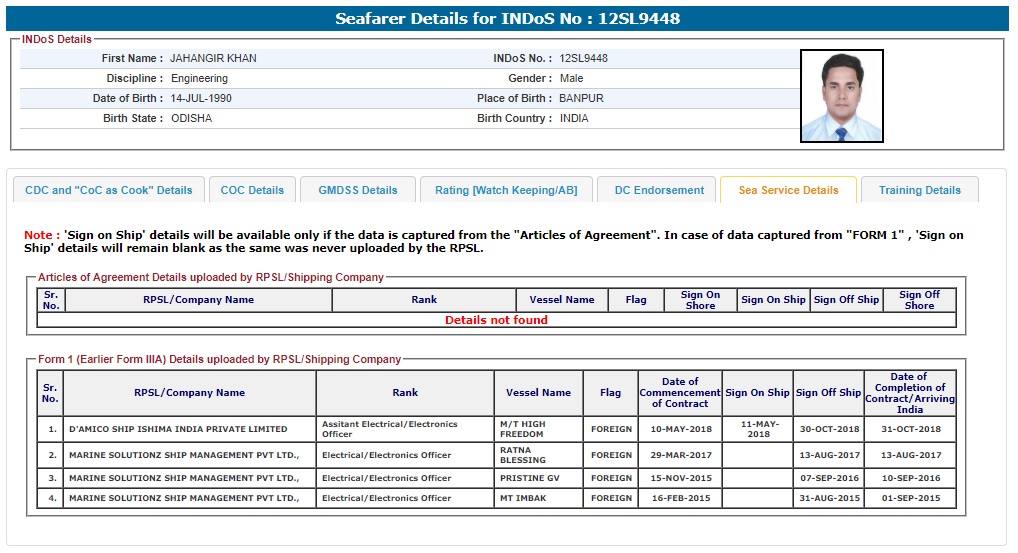Click the INDoS No. value 12SL9448
Viewport: 1018px width, 553px height.
click(583, 58)
